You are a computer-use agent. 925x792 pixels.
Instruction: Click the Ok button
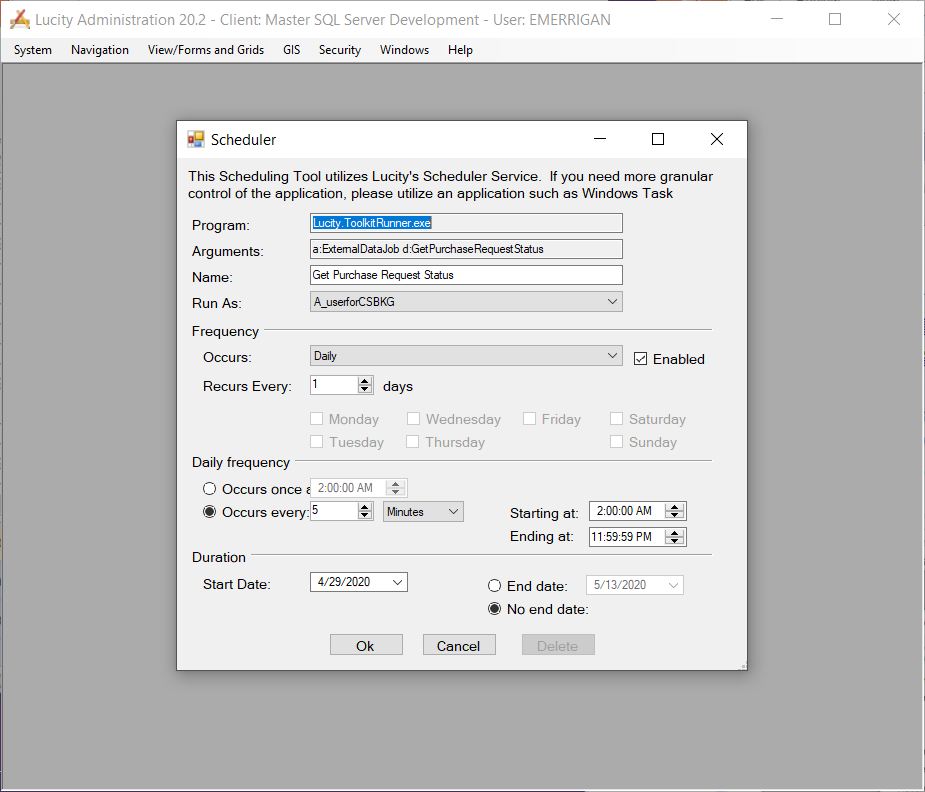366,645
